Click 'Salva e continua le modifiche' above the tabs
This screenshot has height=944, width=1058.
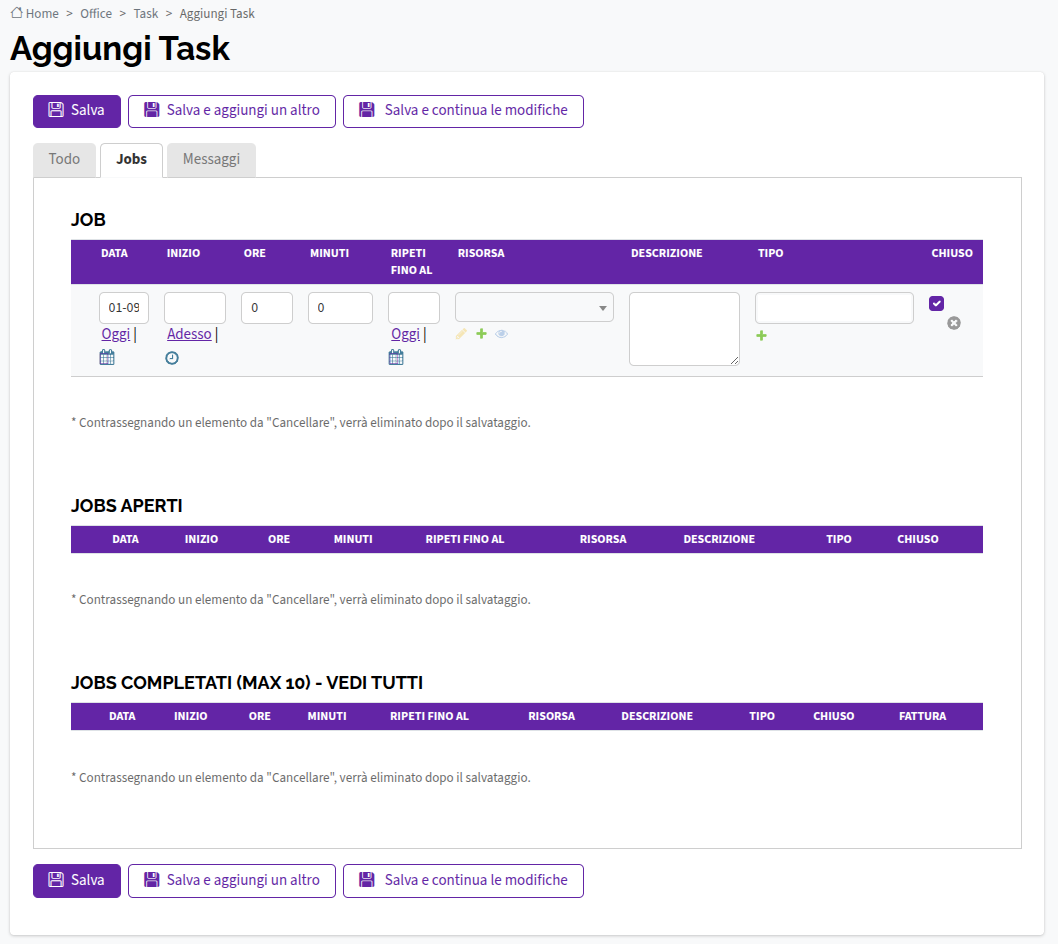(463, 111)
